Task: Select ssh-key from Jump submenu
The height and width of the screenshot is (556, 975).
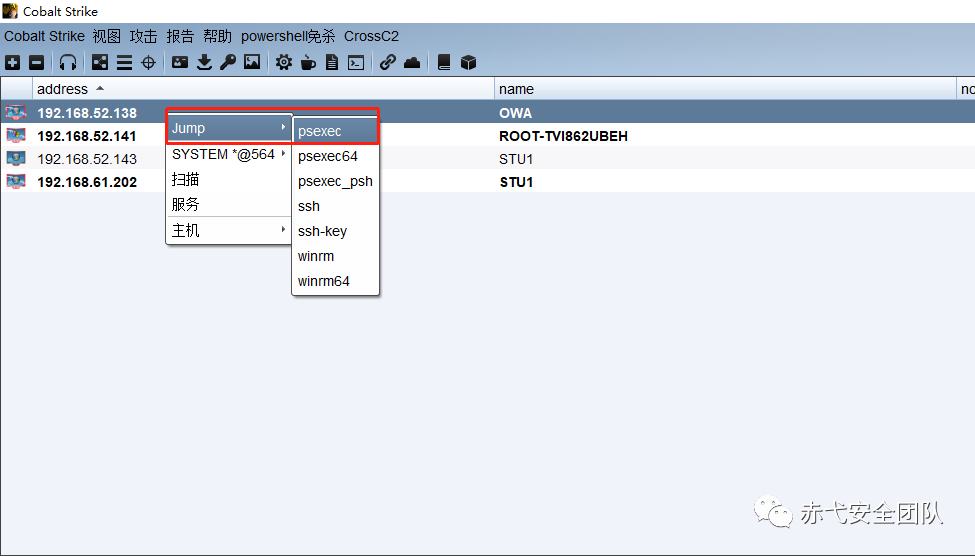Action: (x=335, y=231)
